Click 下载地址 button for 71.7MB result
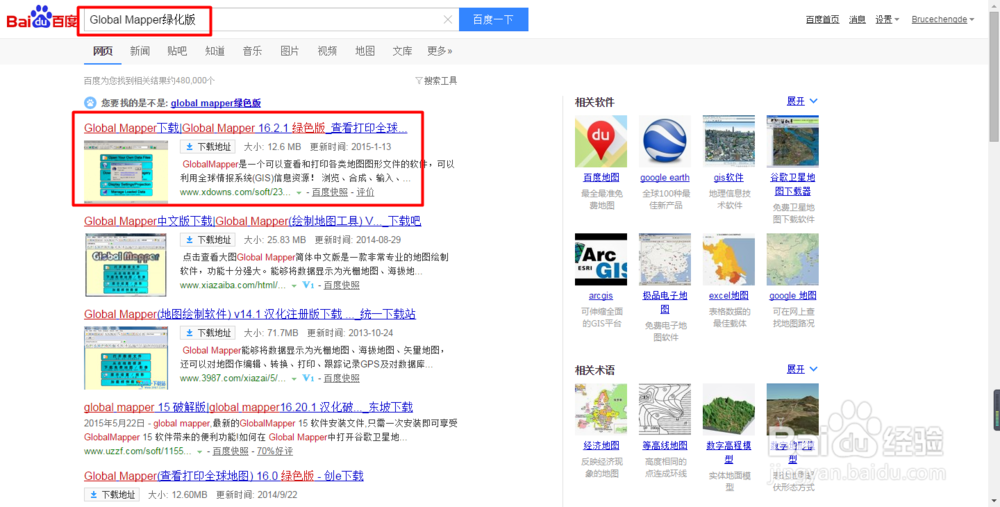1000x507 pixels. [x=208, y=333]
